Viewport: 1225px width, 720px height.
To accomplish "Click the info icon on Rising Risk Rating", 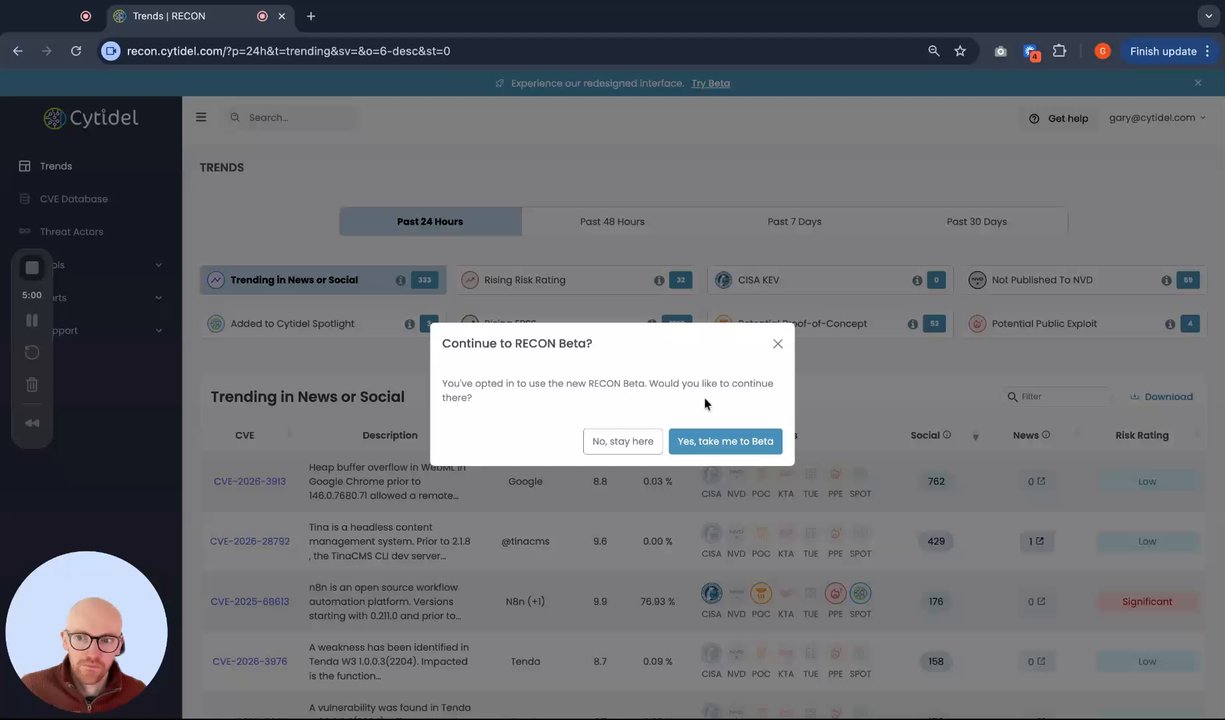I will [x=659, y=281].
